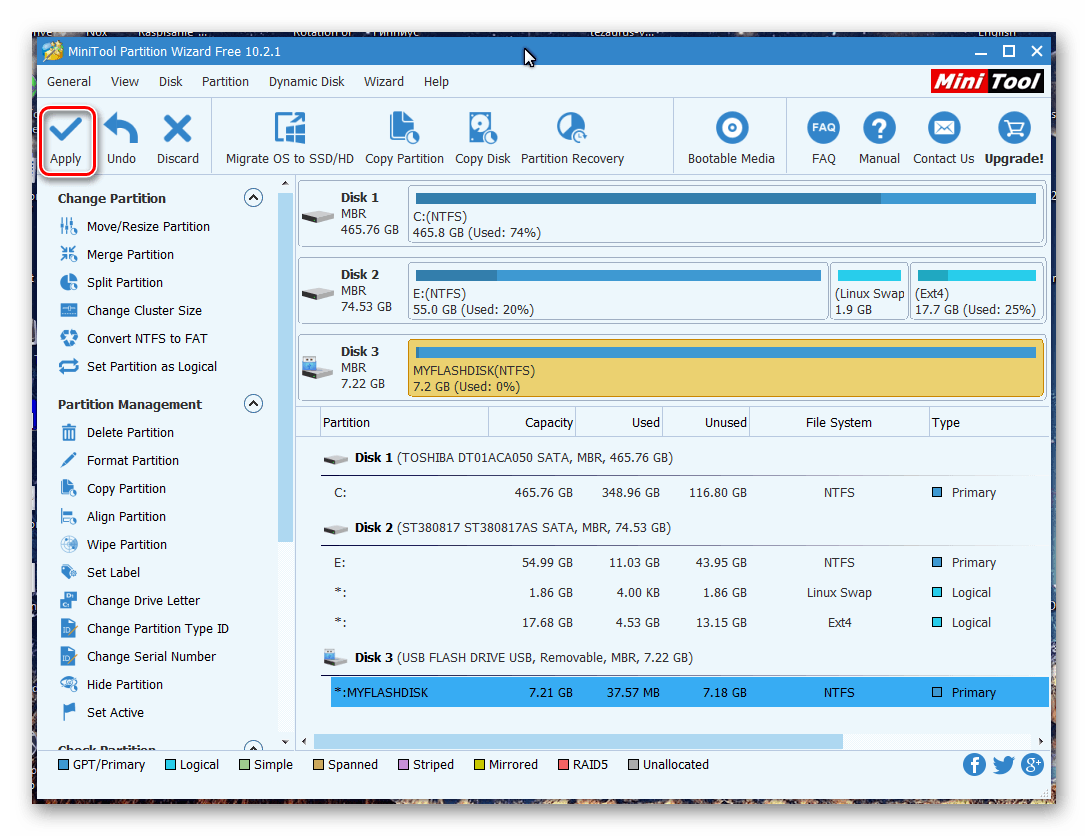Select the E: NTFS partition bar on Disk 2

(x=617, y=291)
